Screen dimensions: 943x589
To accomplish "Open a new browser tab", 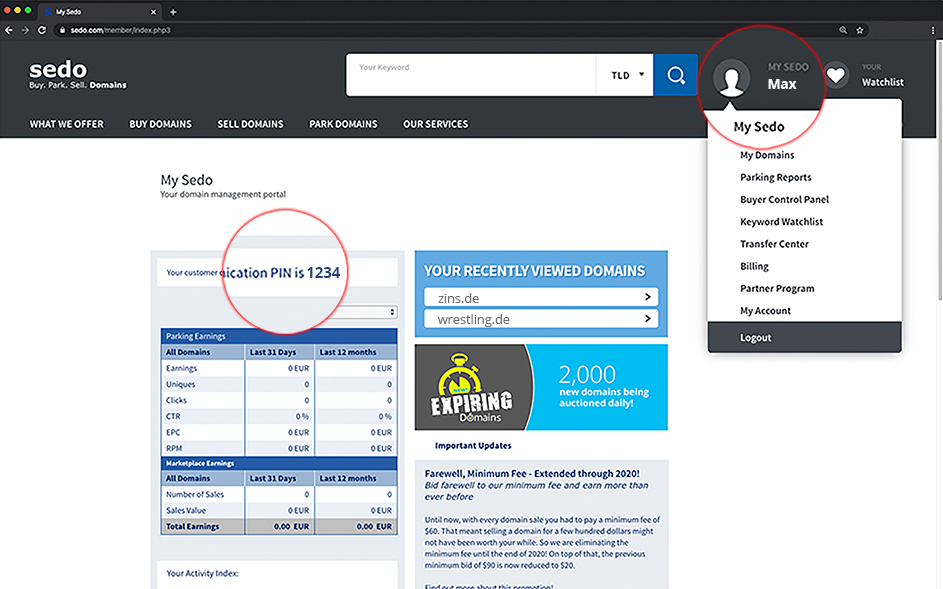I will click(173, 11).
